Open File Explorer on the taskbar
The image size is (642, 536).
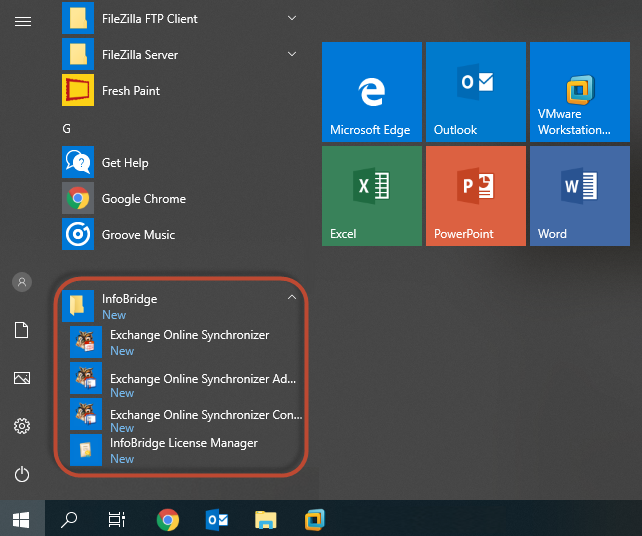pos(266,520)
